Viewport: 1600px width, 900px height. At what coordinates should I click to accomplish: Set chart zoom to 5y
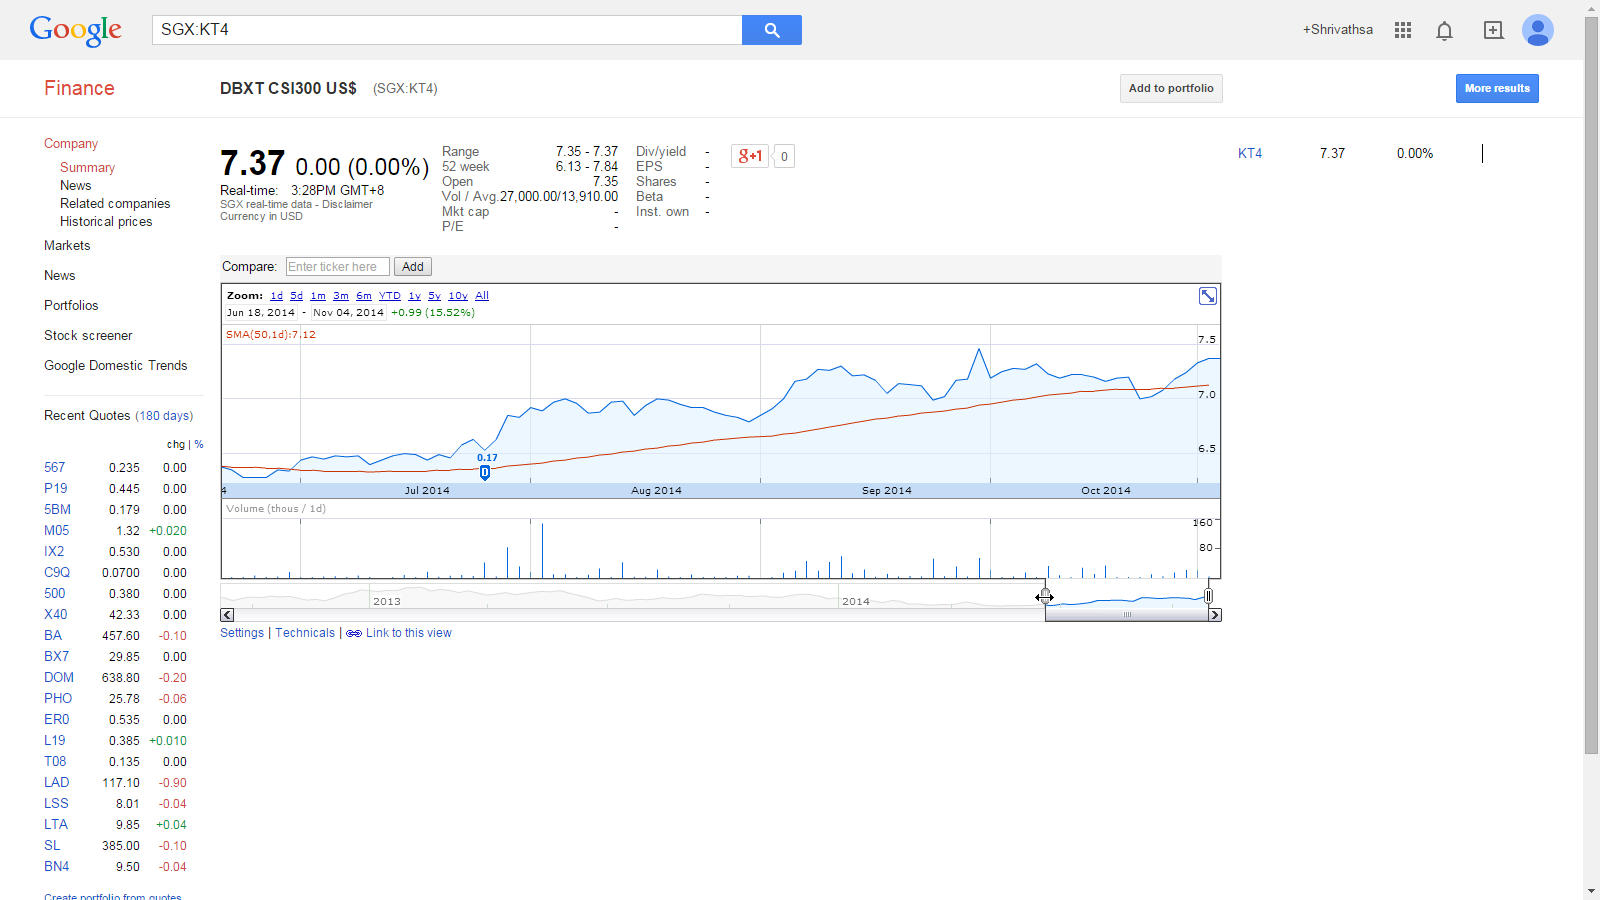pyautogui.click(x=434, y=296)
